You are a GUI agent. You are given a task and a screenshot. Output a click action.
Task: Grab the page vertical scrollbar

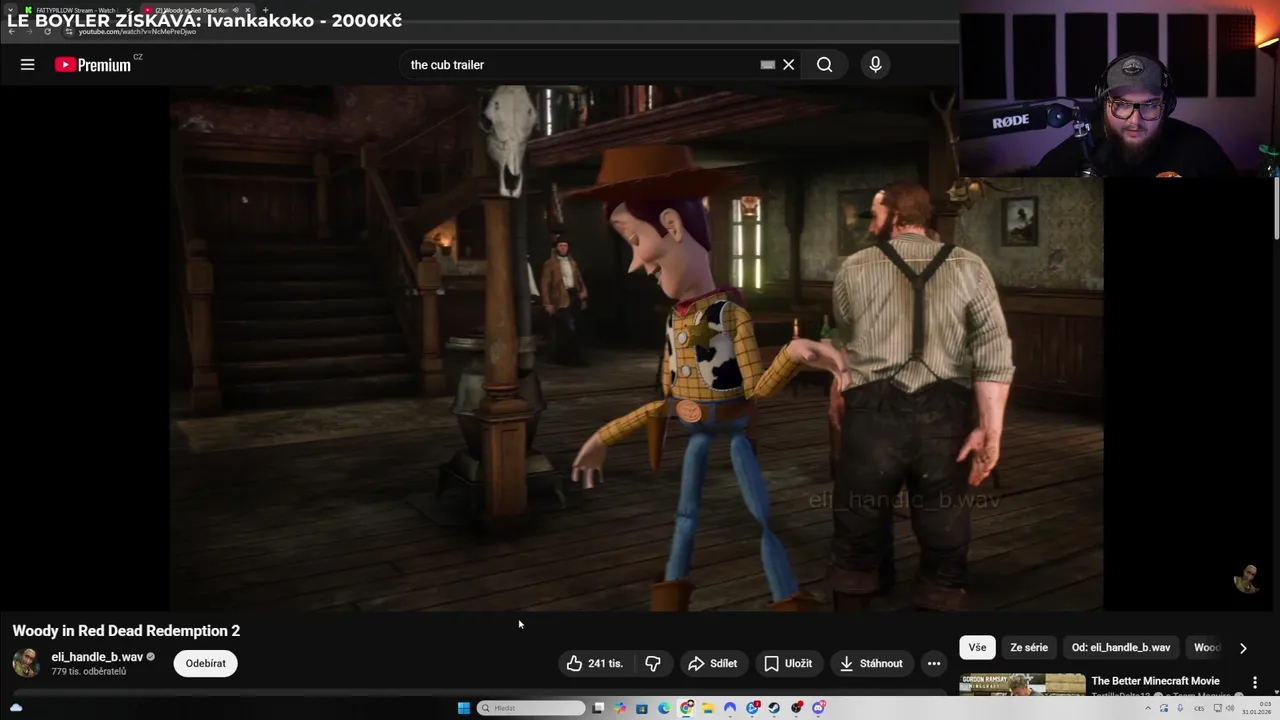pyautogui.click(x=1276, y=210)
